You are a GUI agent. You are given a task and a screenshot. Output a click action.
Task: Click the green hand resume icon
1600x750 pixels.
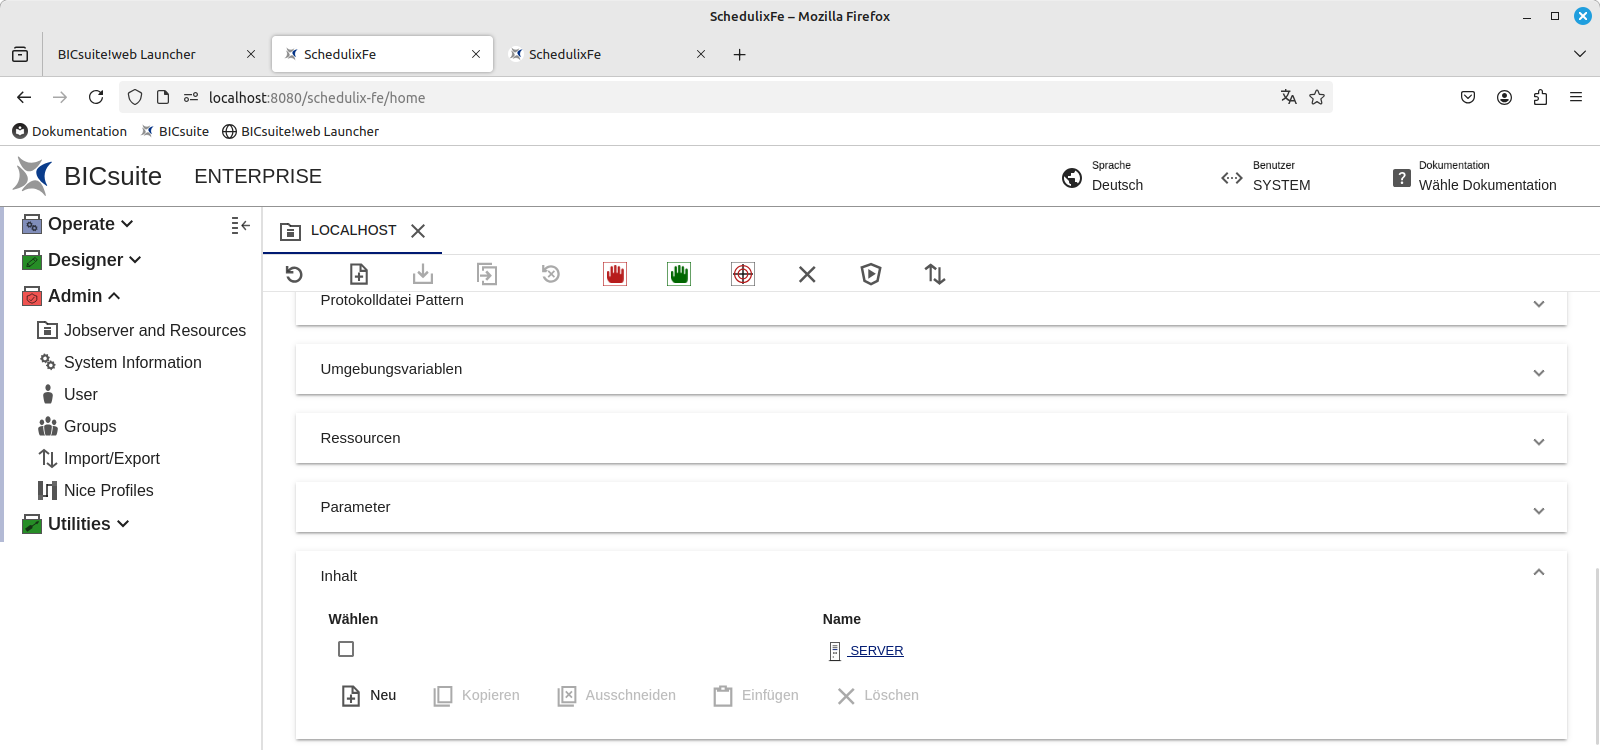[x=679, y=274]
